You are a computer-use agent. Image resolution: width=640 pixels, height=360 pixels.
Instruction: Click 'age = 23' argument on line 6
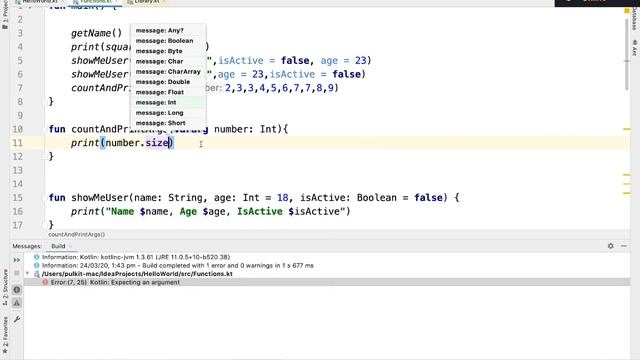coord(240,74)
